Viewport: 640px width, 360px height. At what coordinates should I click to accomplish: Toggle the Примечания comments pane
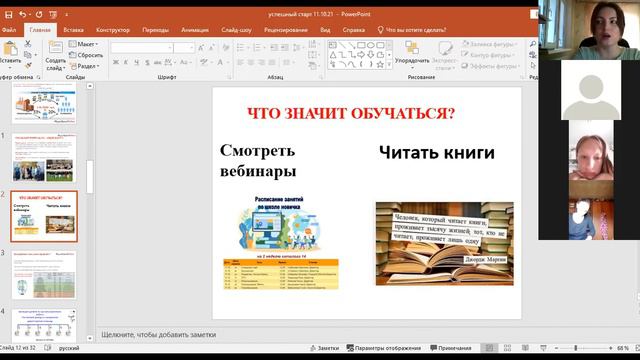click(x=451, y=348)
